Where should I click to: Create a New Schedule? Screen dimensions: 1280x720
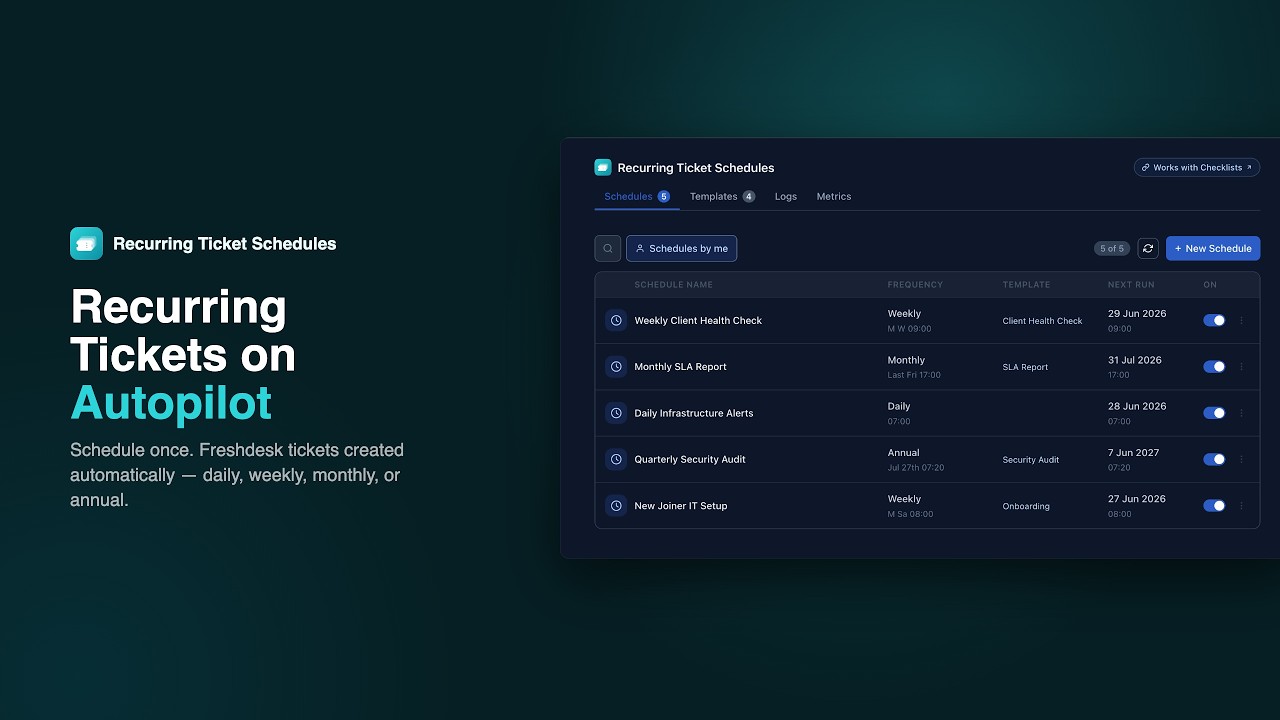click(x=1213, y=248)
